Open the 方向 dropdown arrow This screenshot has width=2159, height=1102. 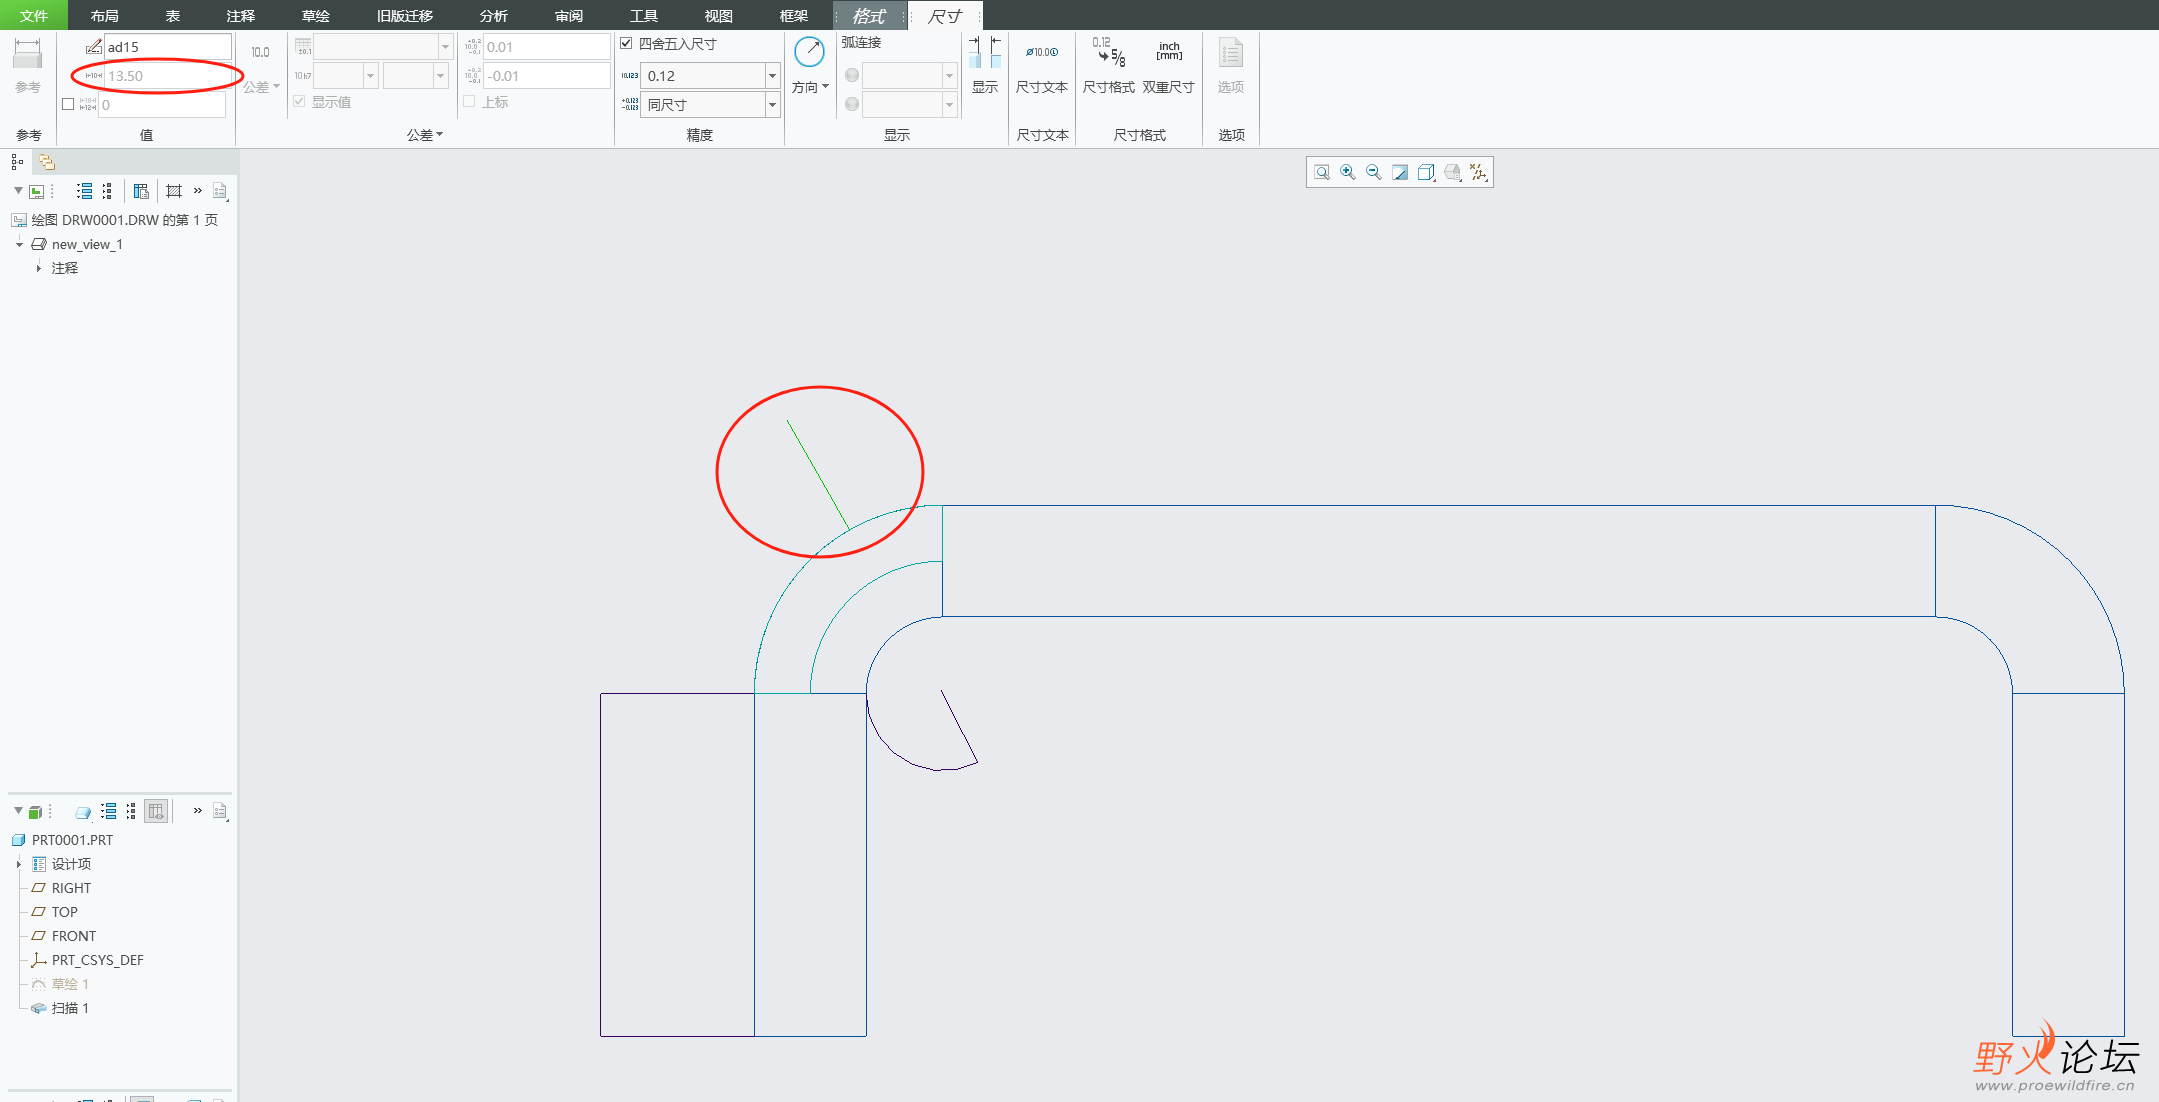pyautogui.click(x=825, y=87)
